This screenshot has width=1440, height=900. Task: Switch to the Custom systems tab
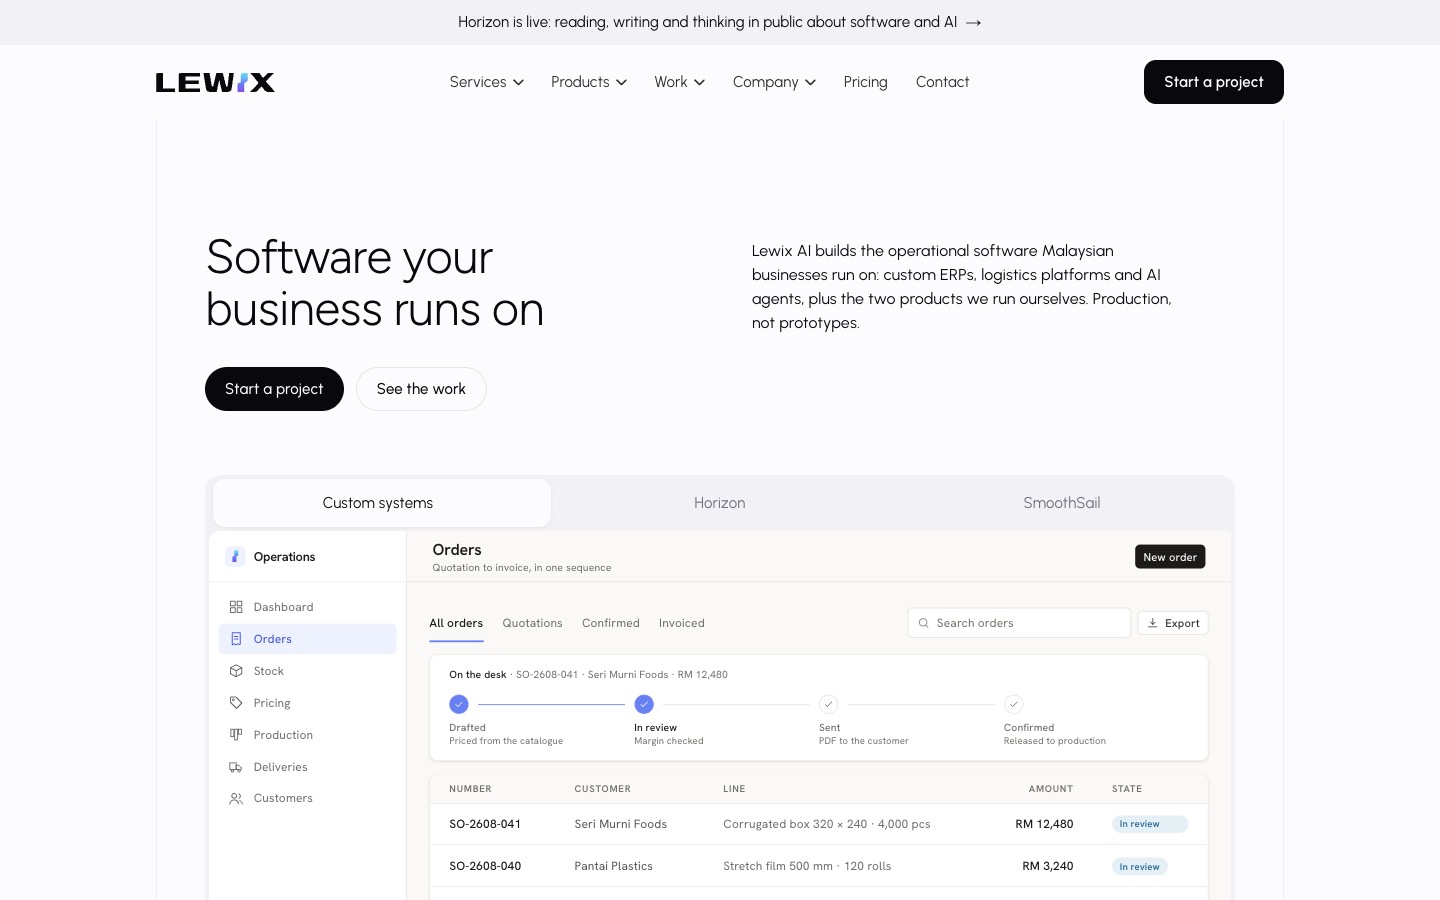(382, 503)
